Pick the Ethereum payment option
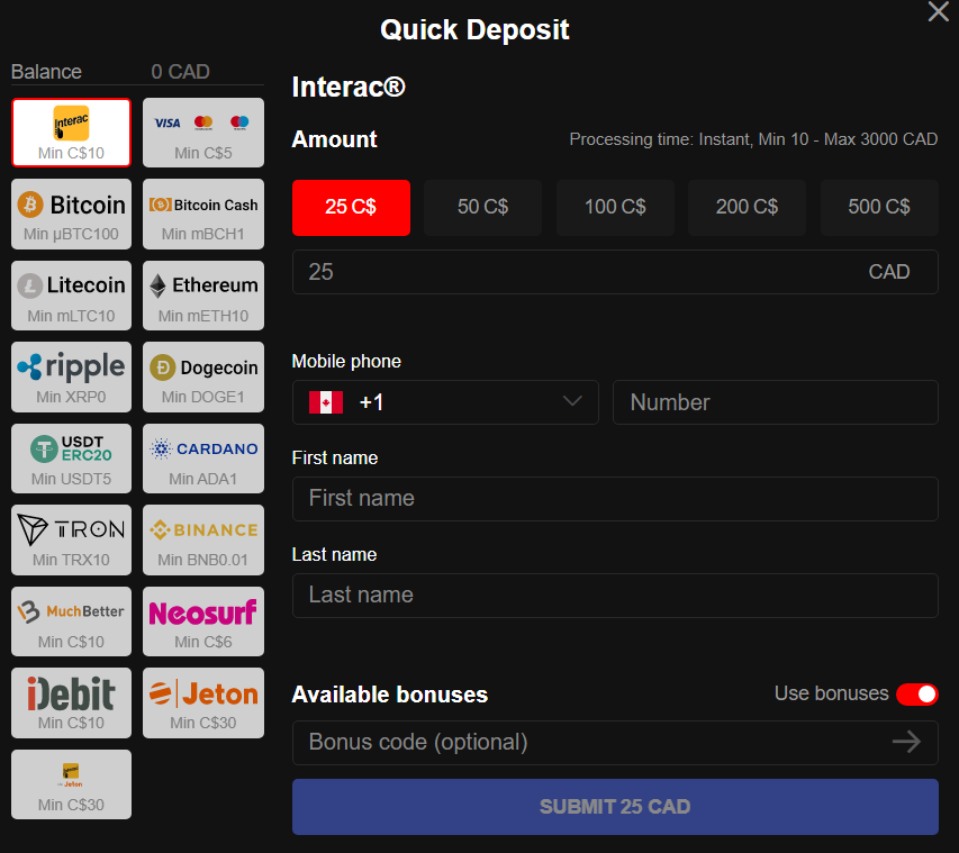Screen dimensions: 959x853 [203, 296]
